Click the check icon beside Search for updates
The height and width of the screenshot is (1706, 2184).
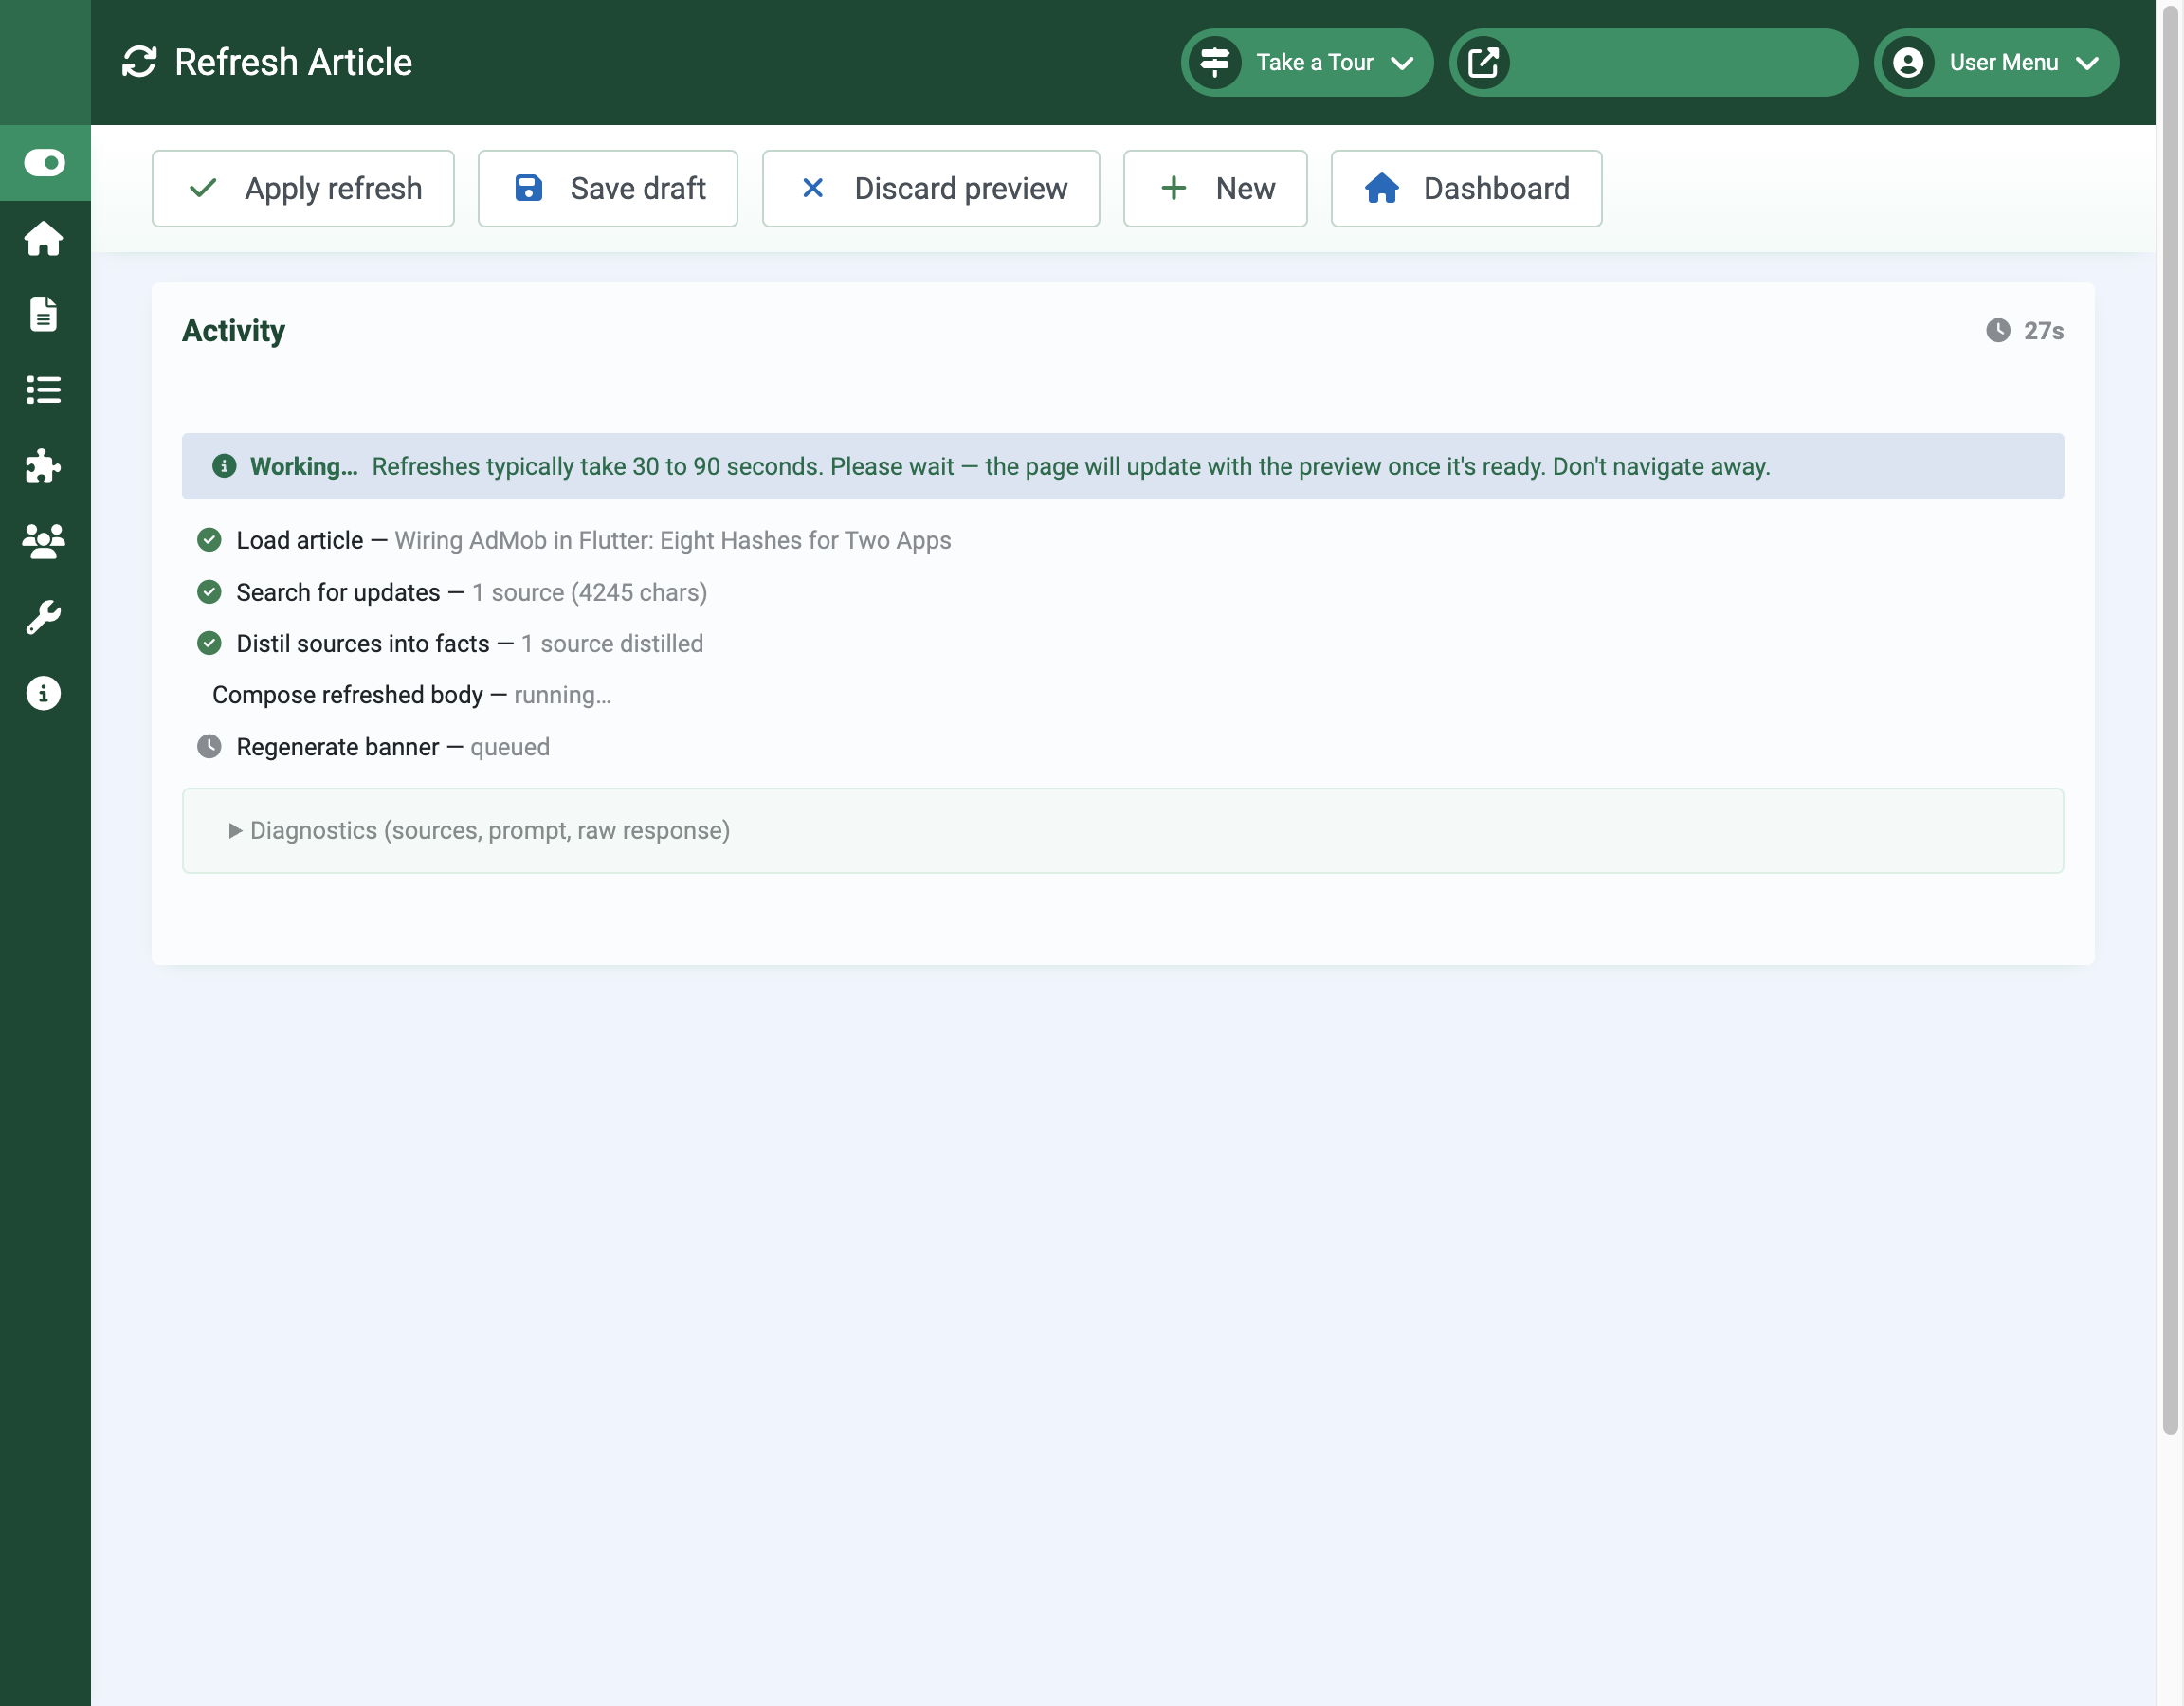click(x=209, y=592)
